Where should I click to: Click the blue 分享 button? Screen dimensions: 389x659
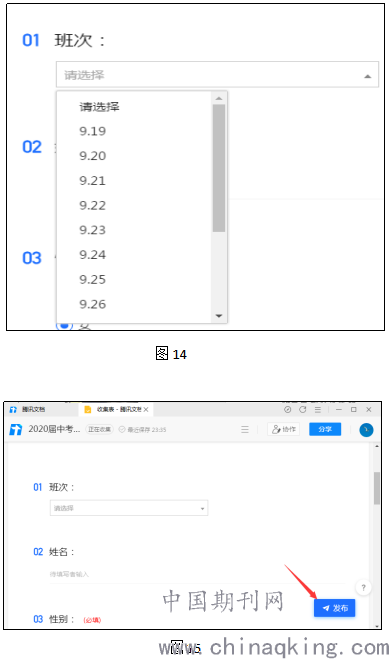[325, 429]
